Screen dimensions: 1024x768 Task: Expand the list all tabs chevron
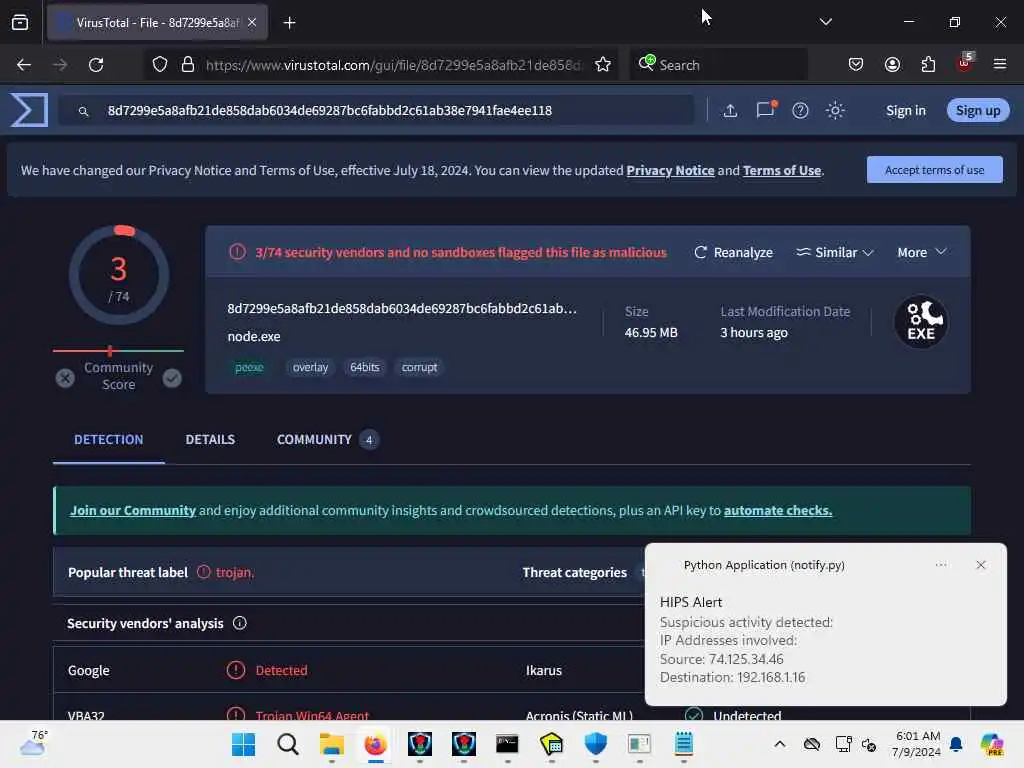(x=825, y=22)
